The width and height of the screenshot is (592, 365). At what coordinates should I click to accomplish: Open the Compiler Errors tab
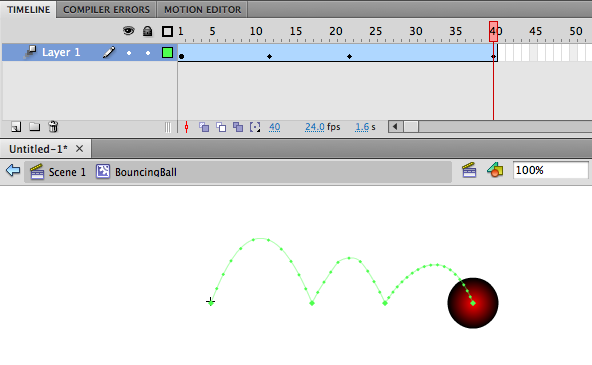coord(106,9)
